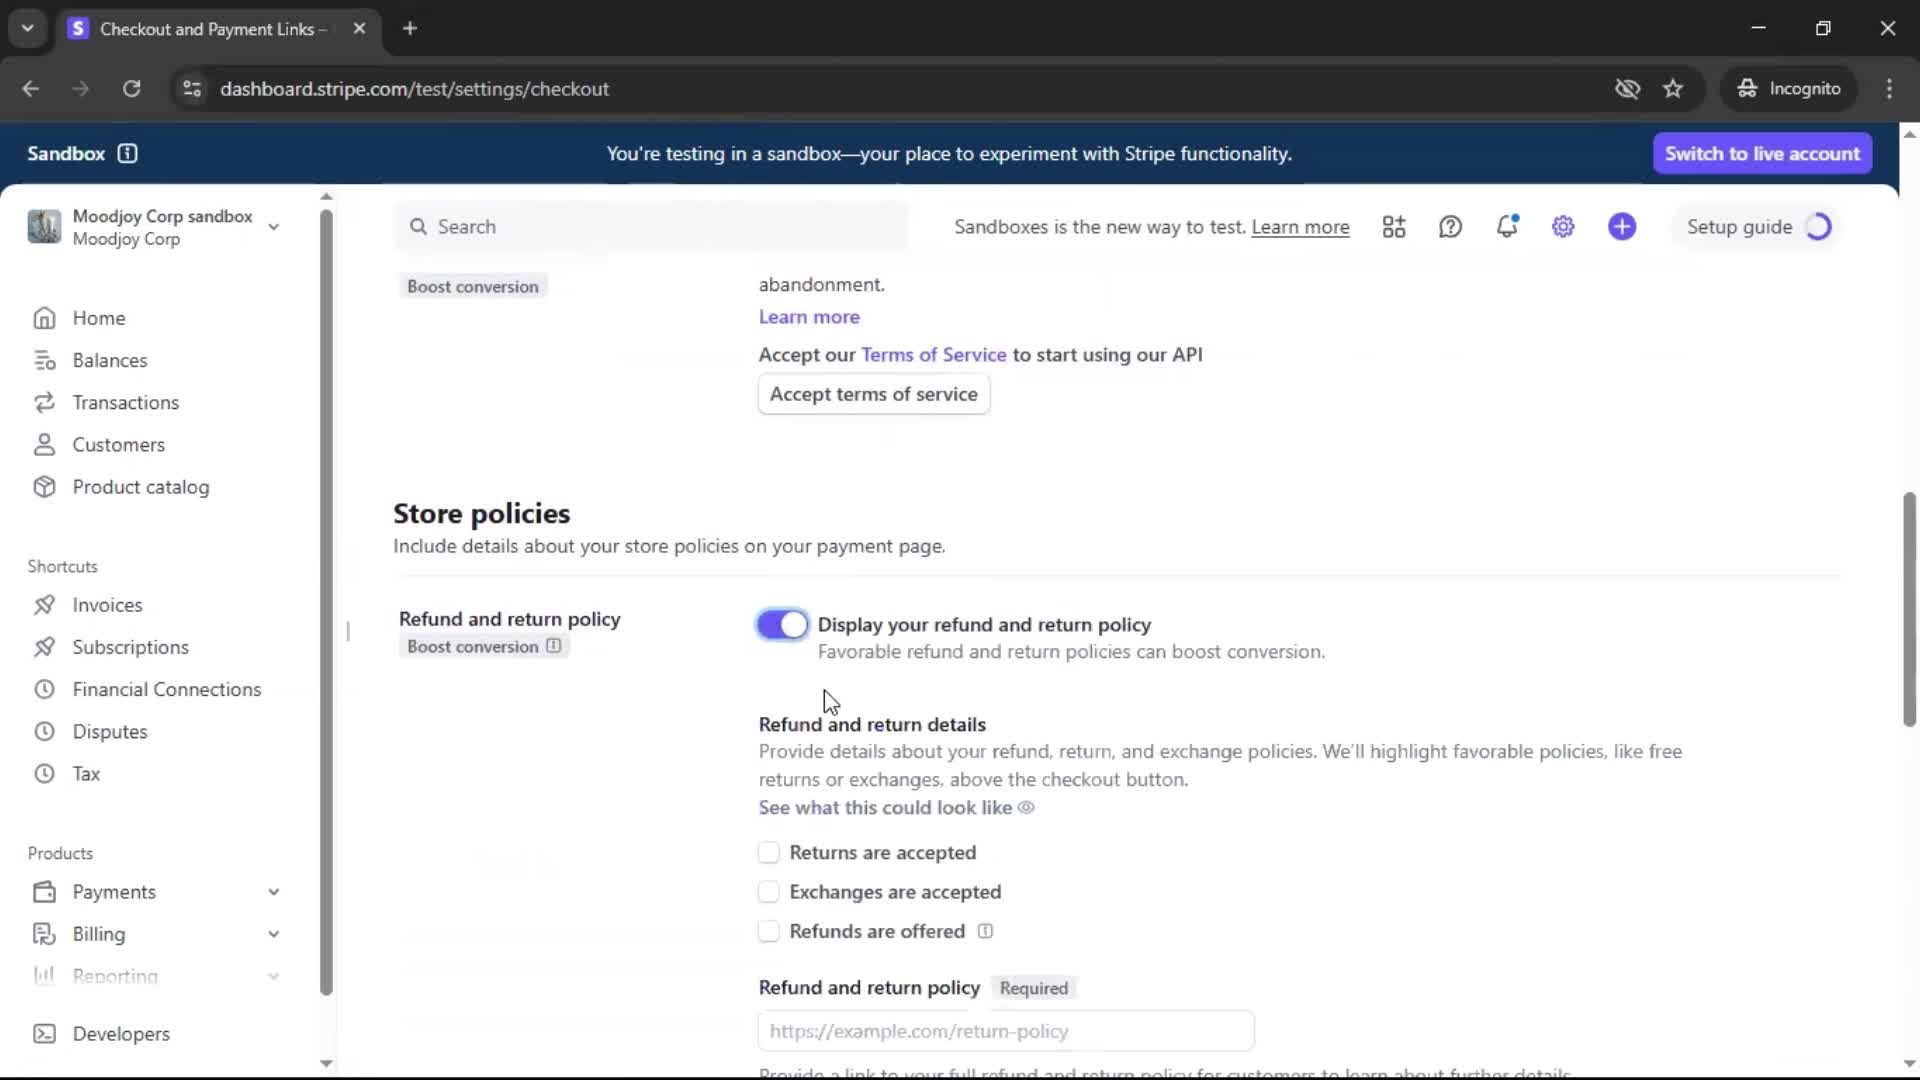Open Disputes from the shortcuts
The height and width of the screenshot is (1080, 1920).
click(109, 732)
